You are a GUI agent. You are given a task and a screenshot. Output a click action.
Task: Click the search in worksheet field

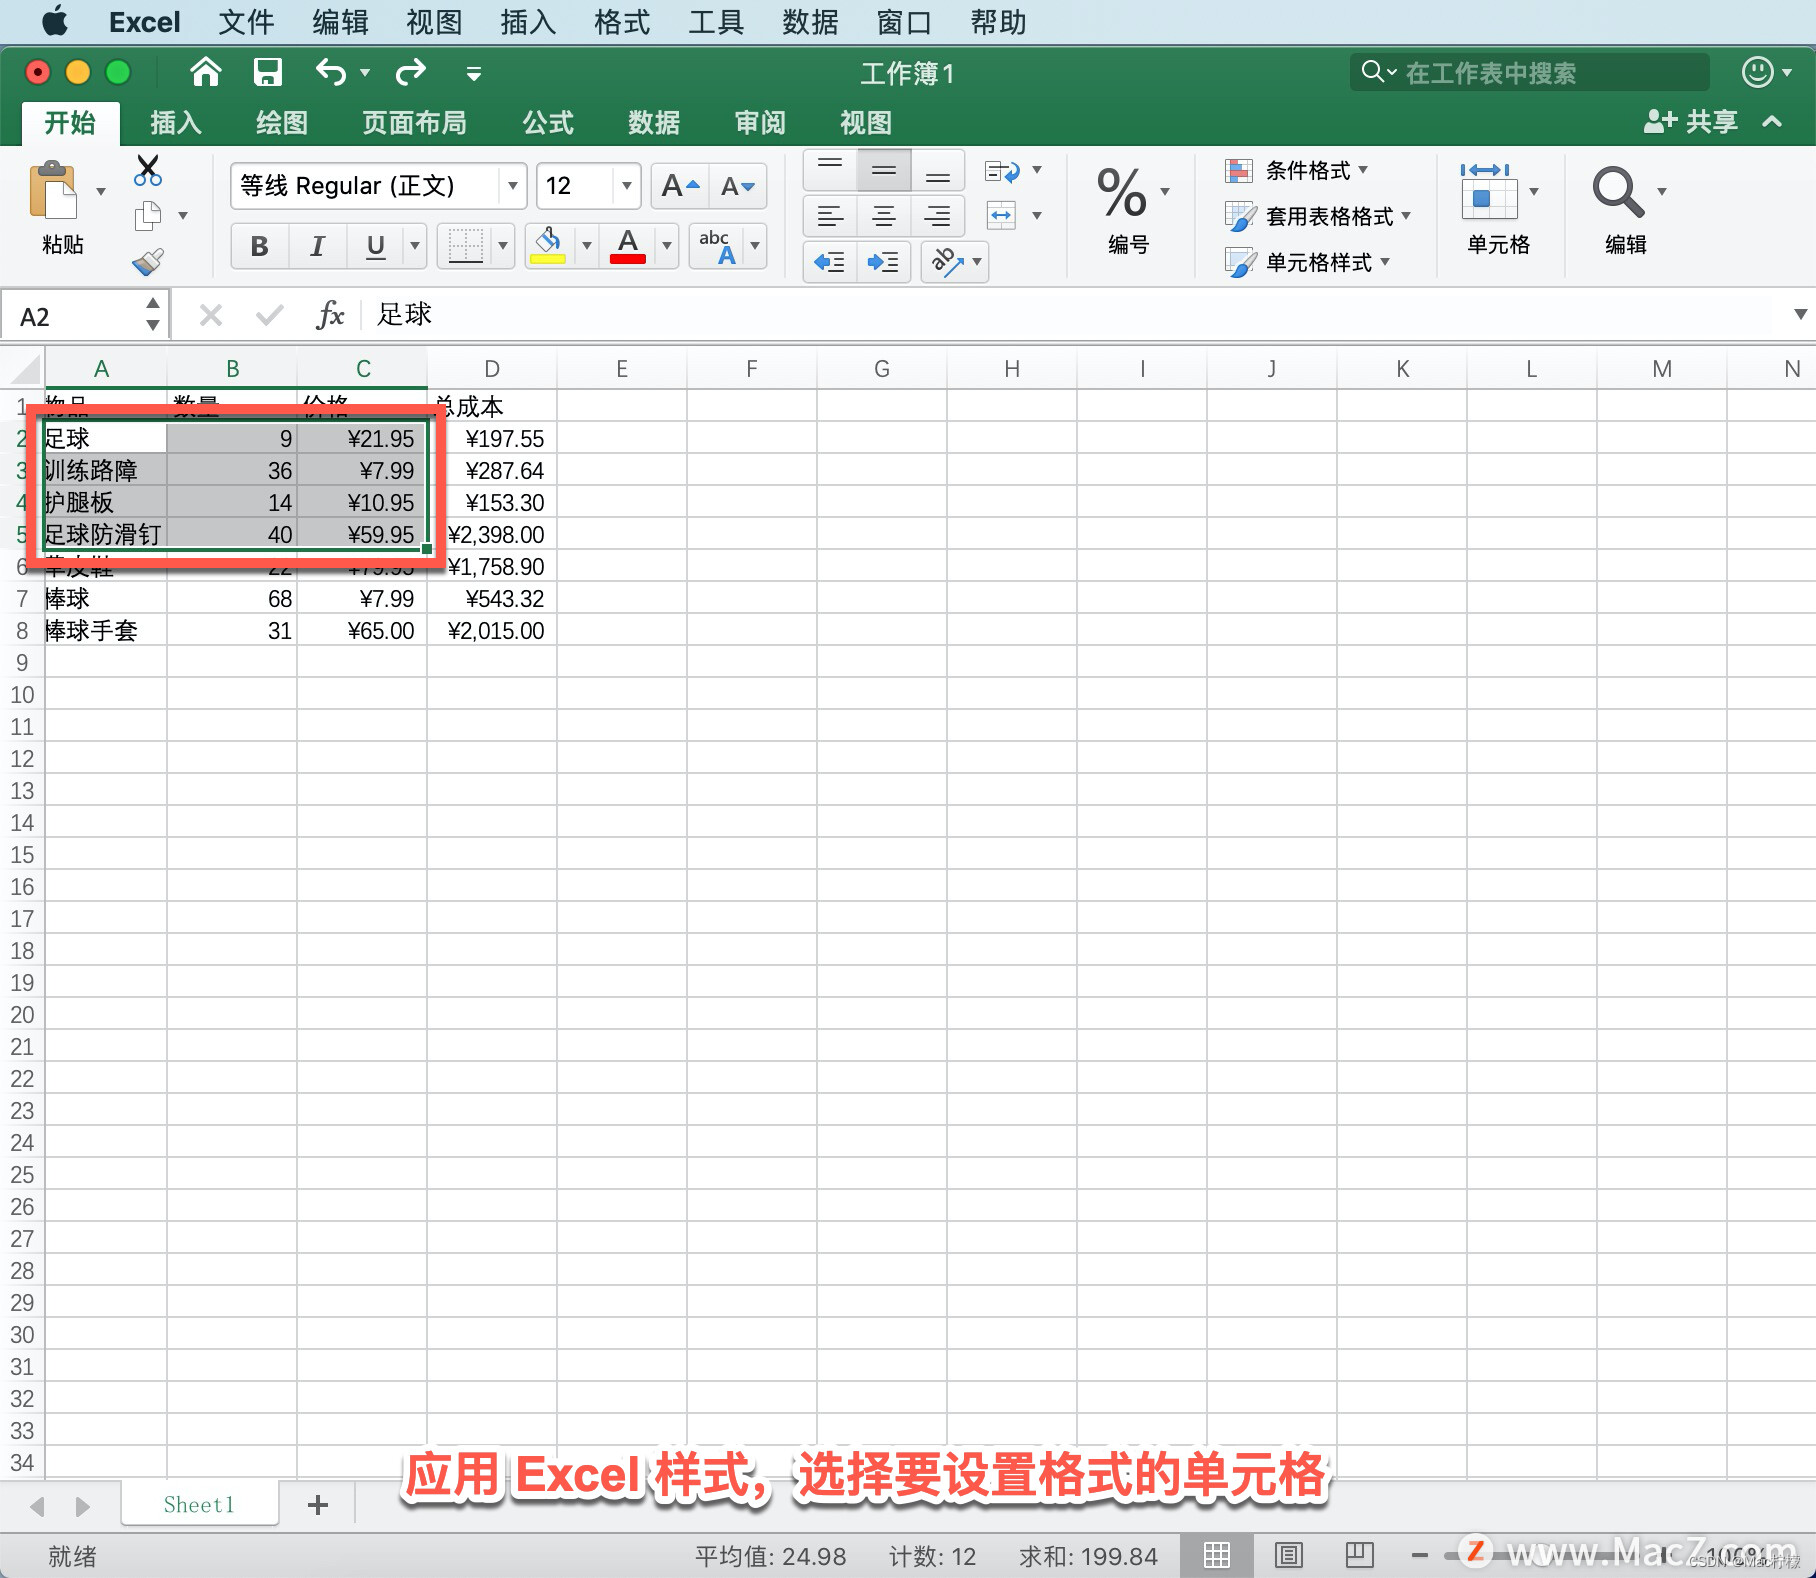point(1530,72)
